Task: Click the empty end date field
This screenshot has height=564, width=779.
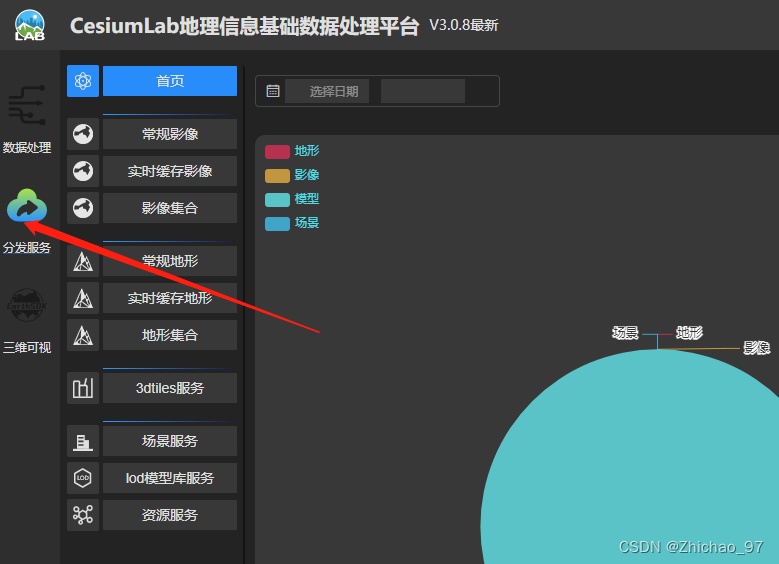Action: pos(423,91)
